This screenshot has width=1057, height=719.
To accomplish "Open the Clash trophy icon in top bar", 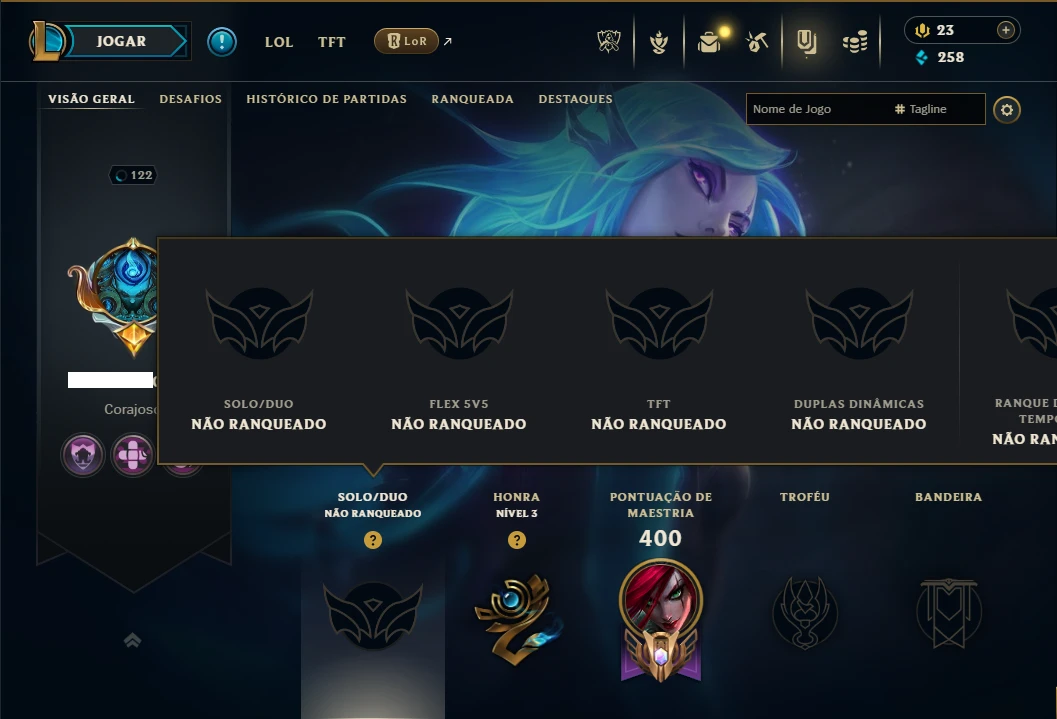I will [609, 42].
